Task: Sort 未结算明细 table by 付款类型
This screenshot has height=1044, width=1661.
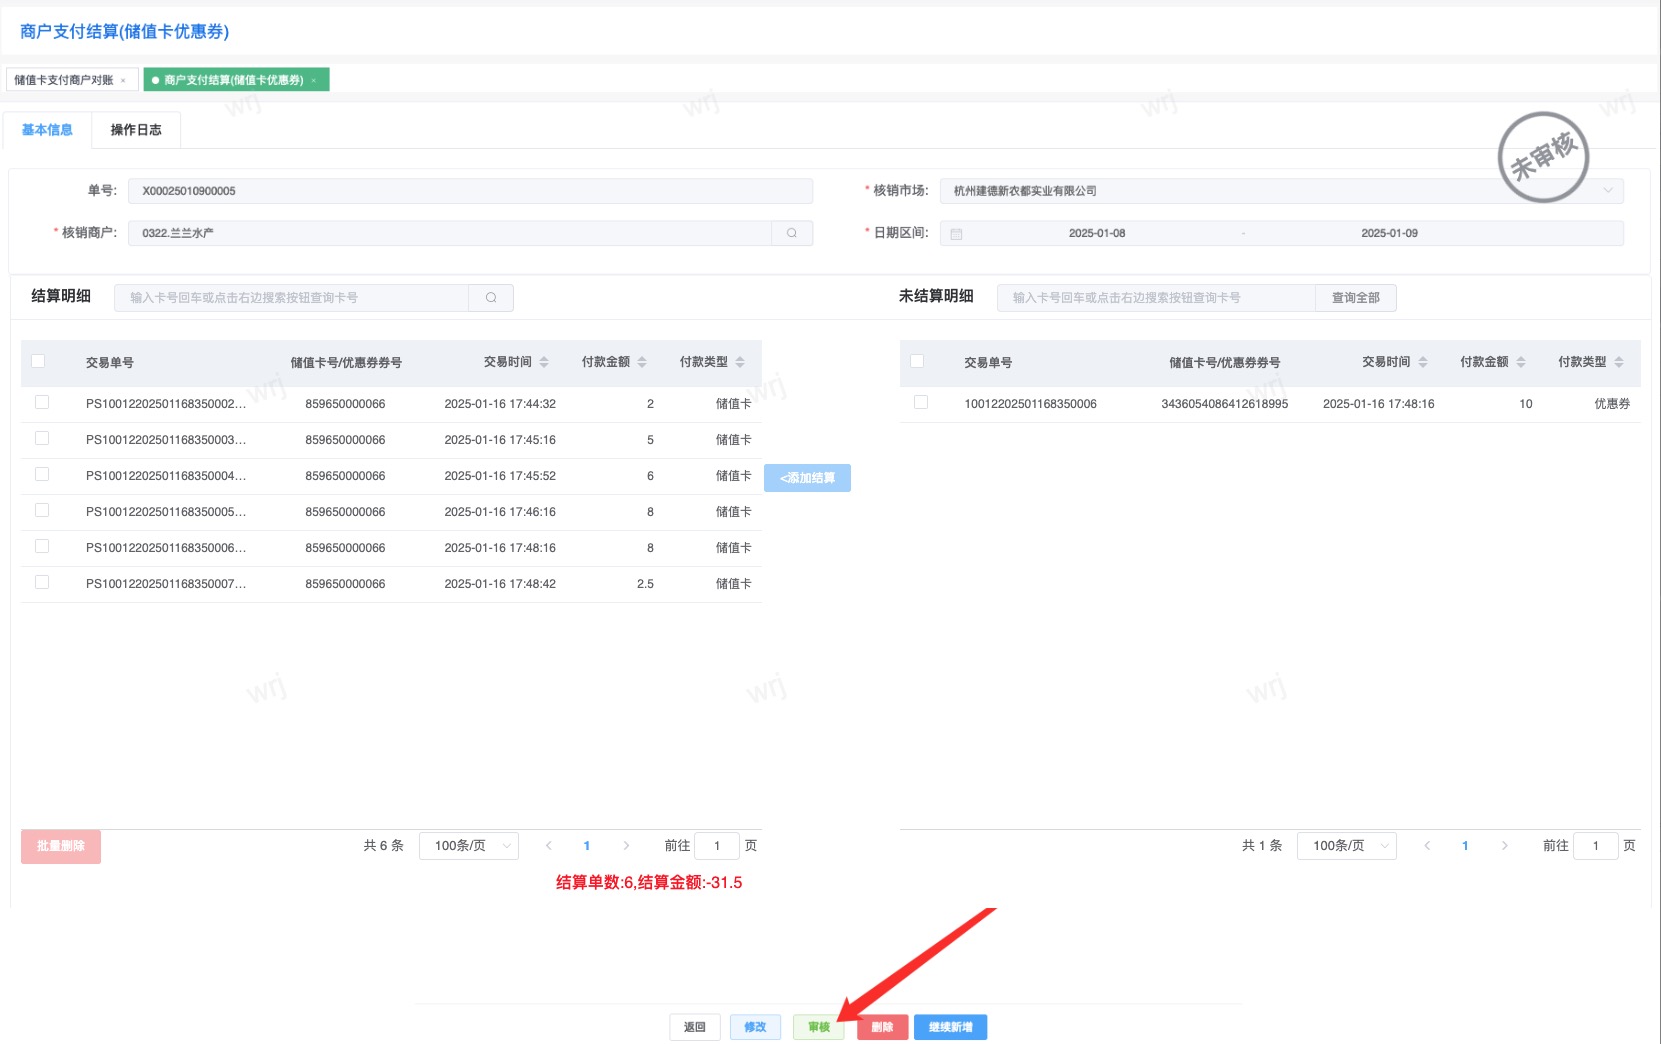Action: click(1619, 362)
